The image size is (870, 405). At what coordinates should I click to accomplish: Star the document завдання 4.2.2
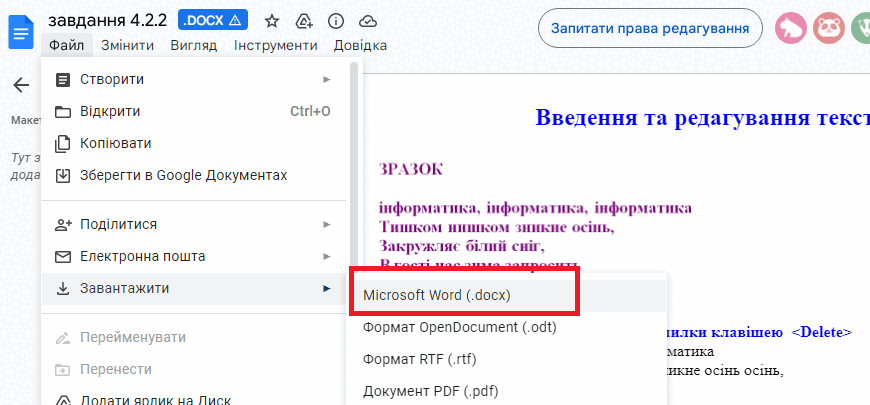tap(271, 21)
